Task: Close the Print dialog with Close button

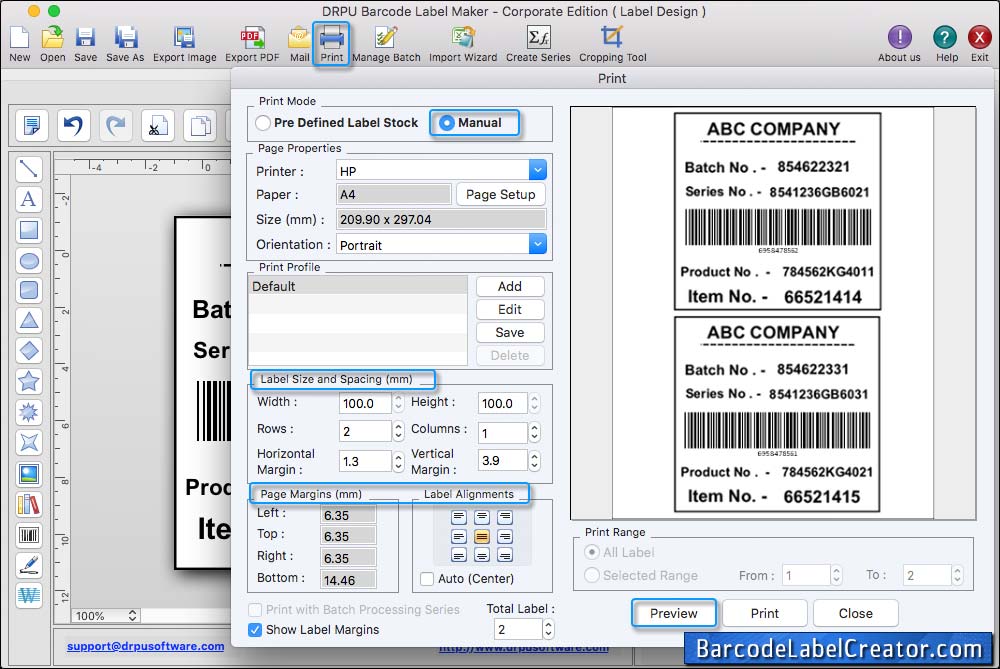Action: click(x=855, y=614)
